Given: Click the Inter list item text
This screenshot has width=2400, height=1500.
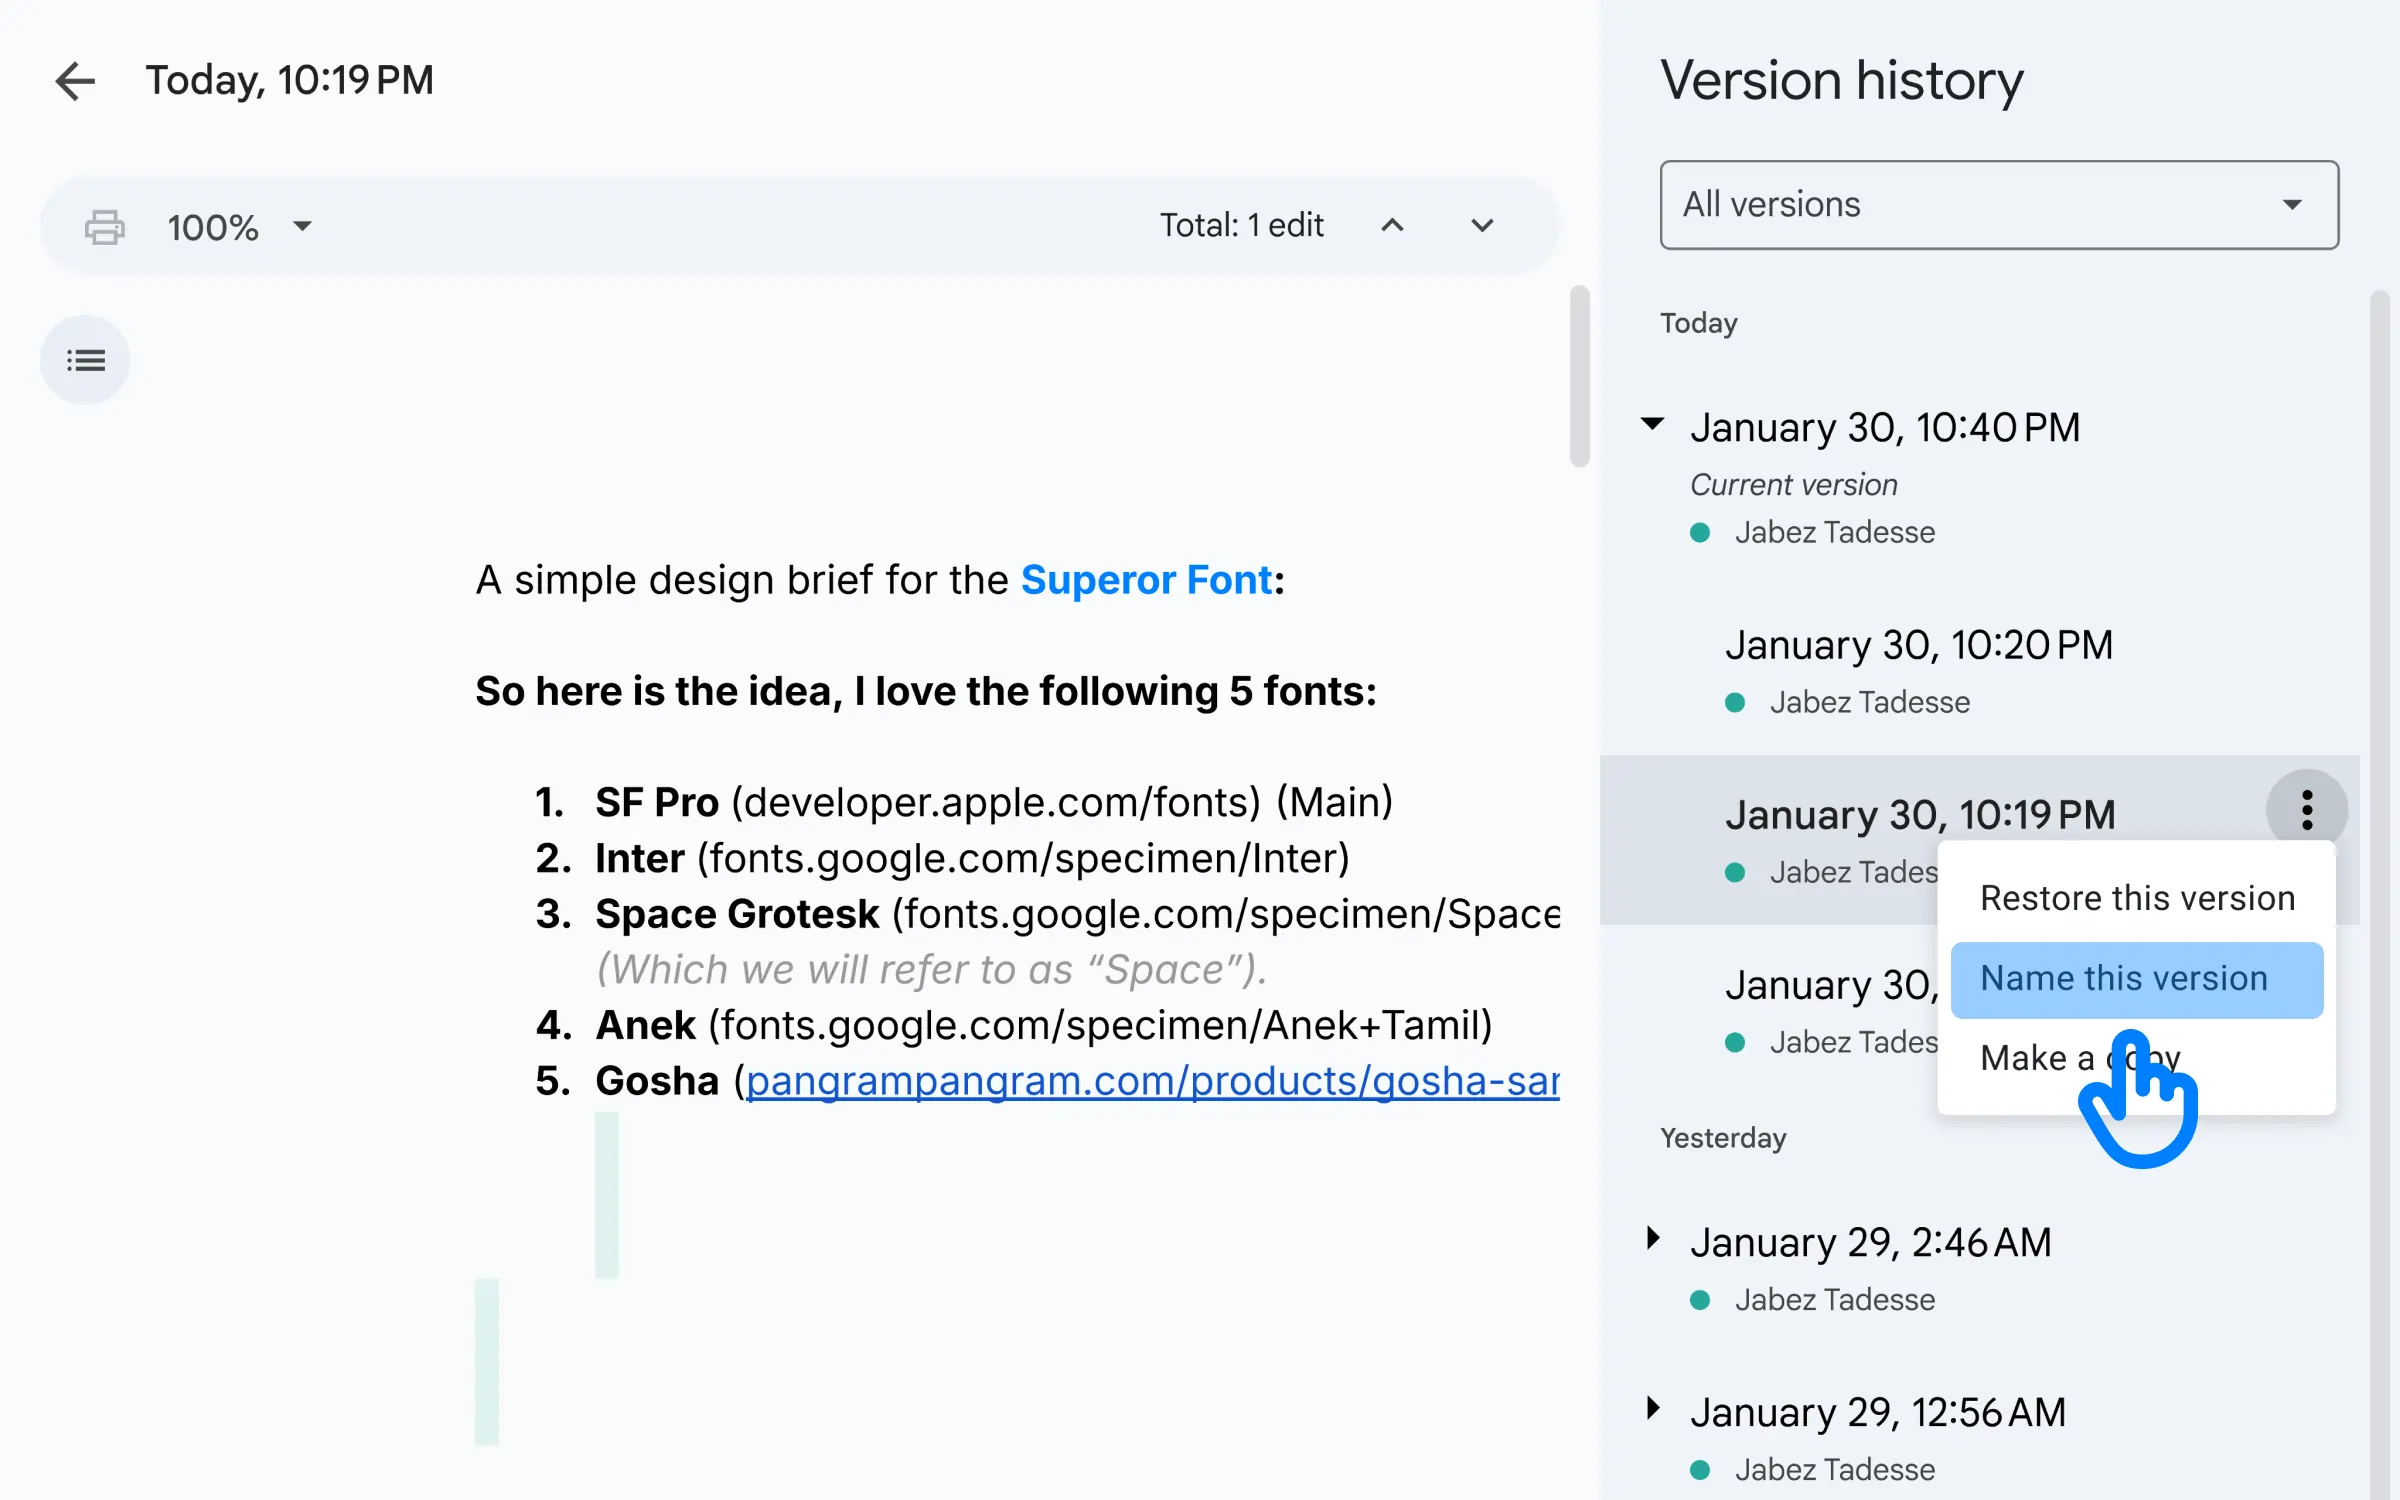Looking at the screenshot, I should (x=972, y=858).
